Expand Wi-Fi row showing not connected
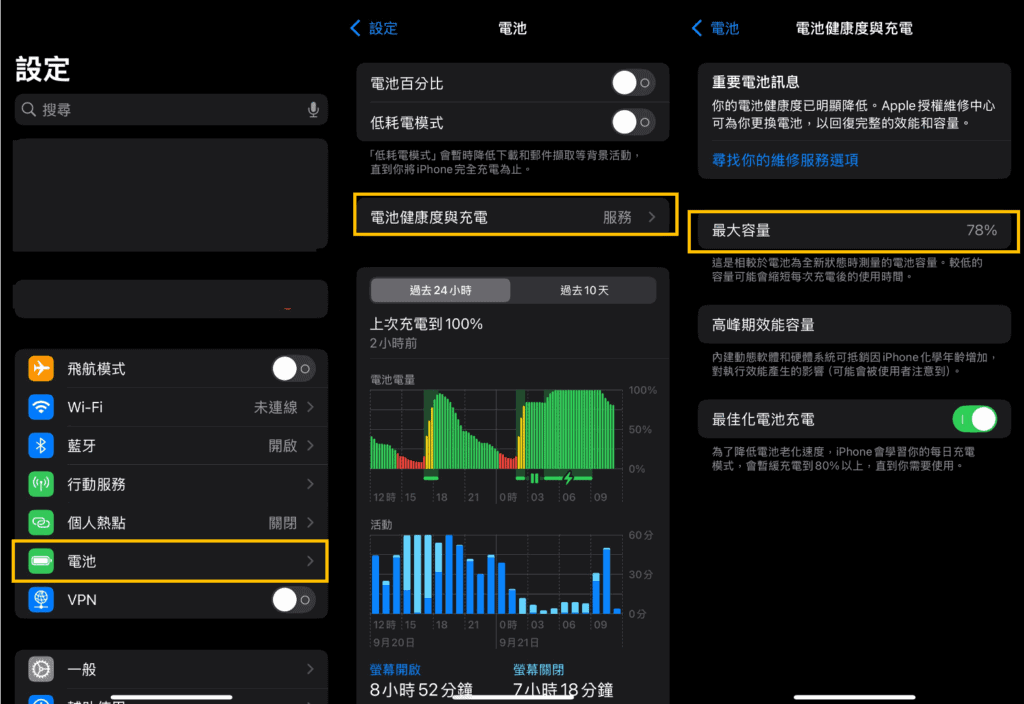This screenshot has width=1024, height=704. coord(310,407)
